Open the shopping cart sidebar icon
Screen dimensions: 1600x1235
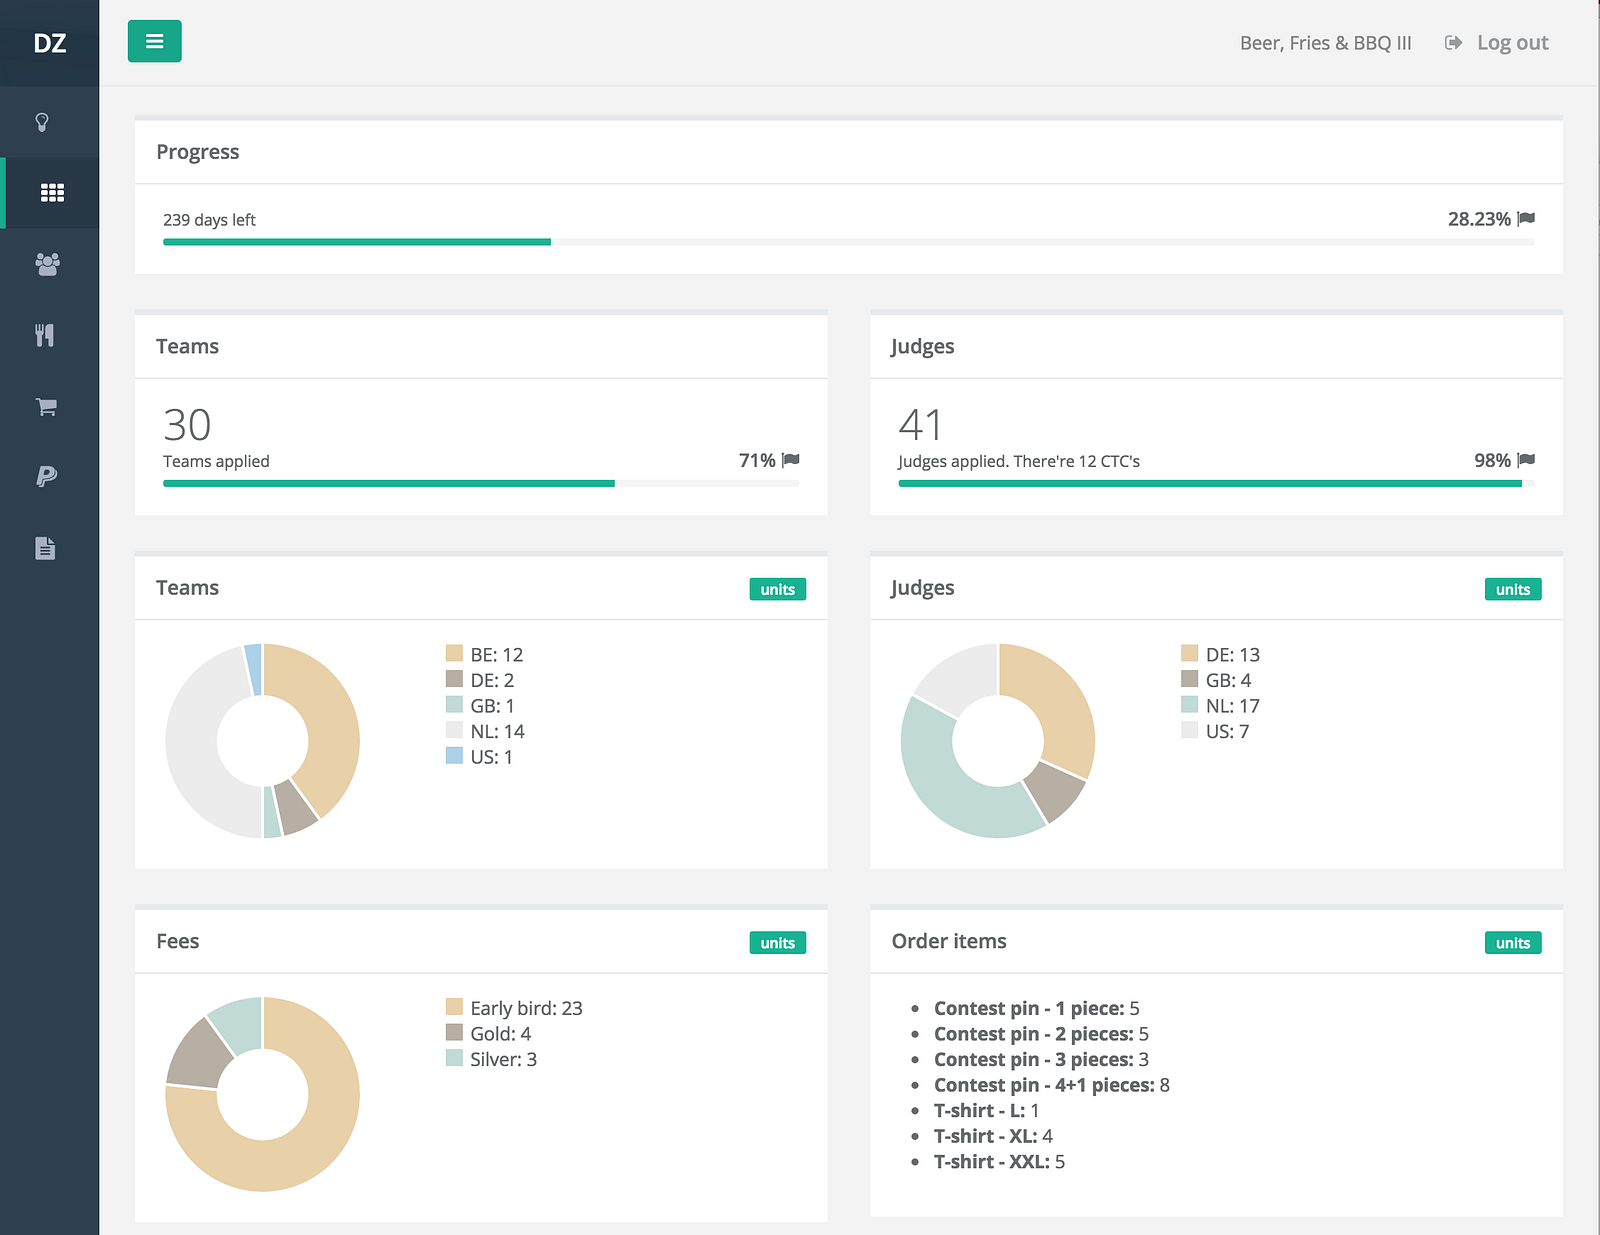pos(46,407)
